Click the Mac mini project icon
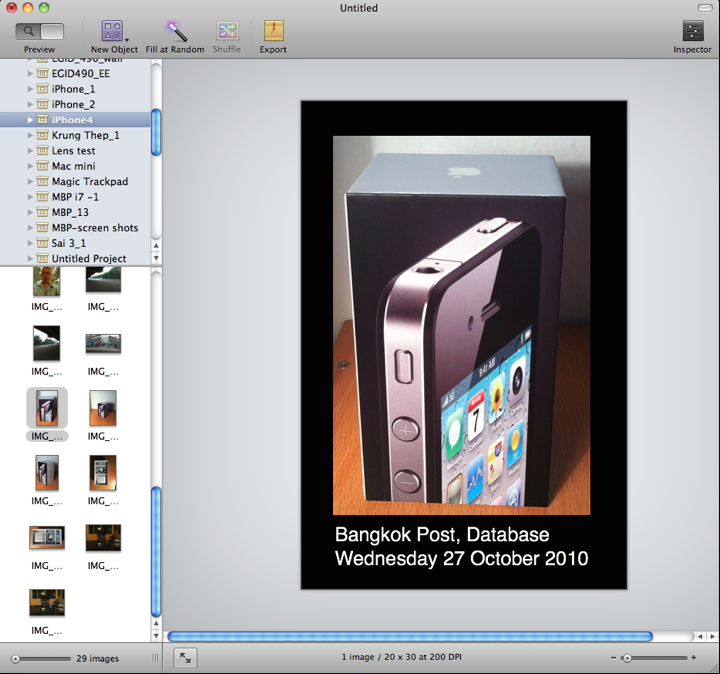This screenshot has width=720, height=674. 42,166
